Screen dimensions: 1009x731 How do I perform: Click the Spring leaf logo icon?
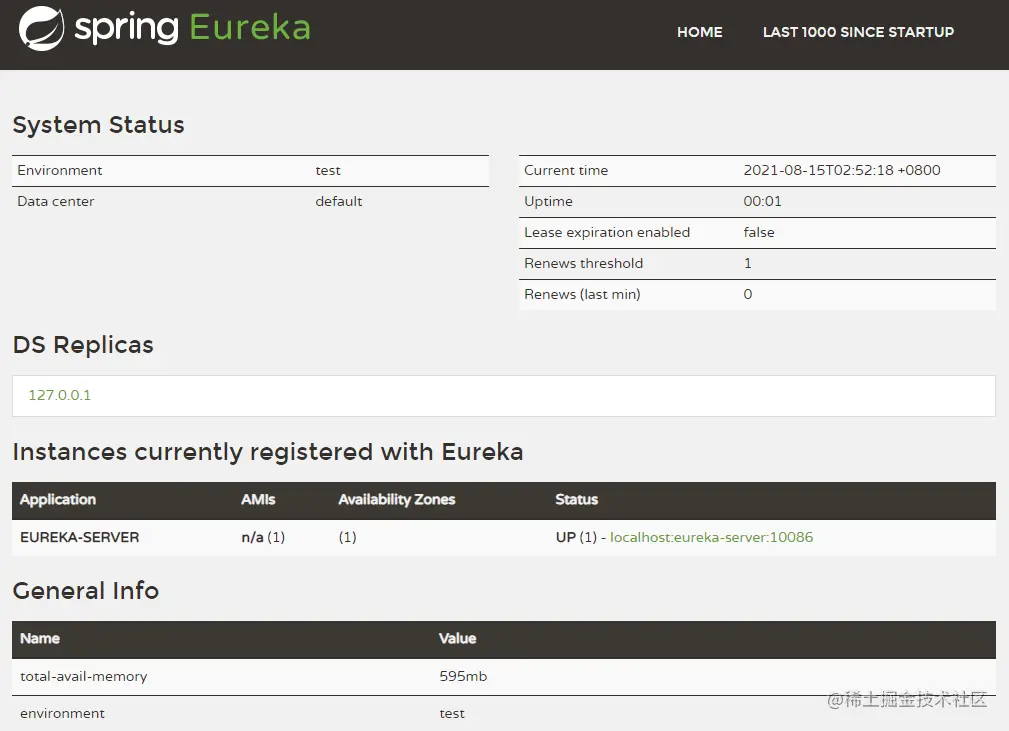click(x=41, y=28)
